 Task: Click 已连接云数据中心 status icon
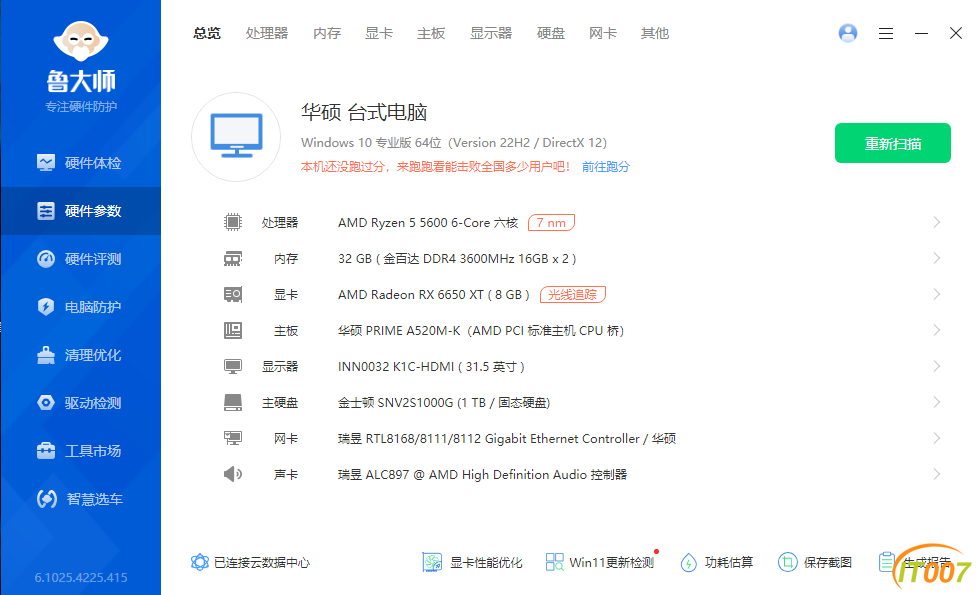[x=199, y=563]
